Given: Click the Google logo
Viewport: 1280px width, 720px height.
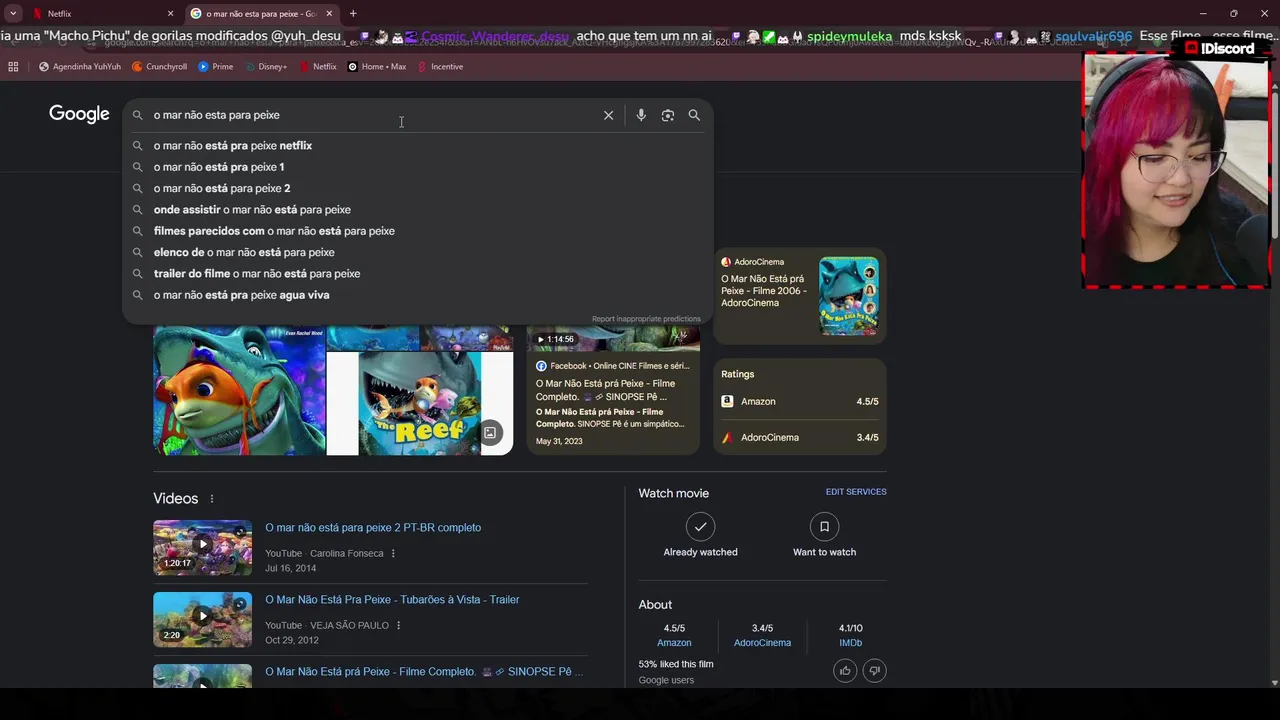Looking at the screenshot, I should (x=79, y=114).
